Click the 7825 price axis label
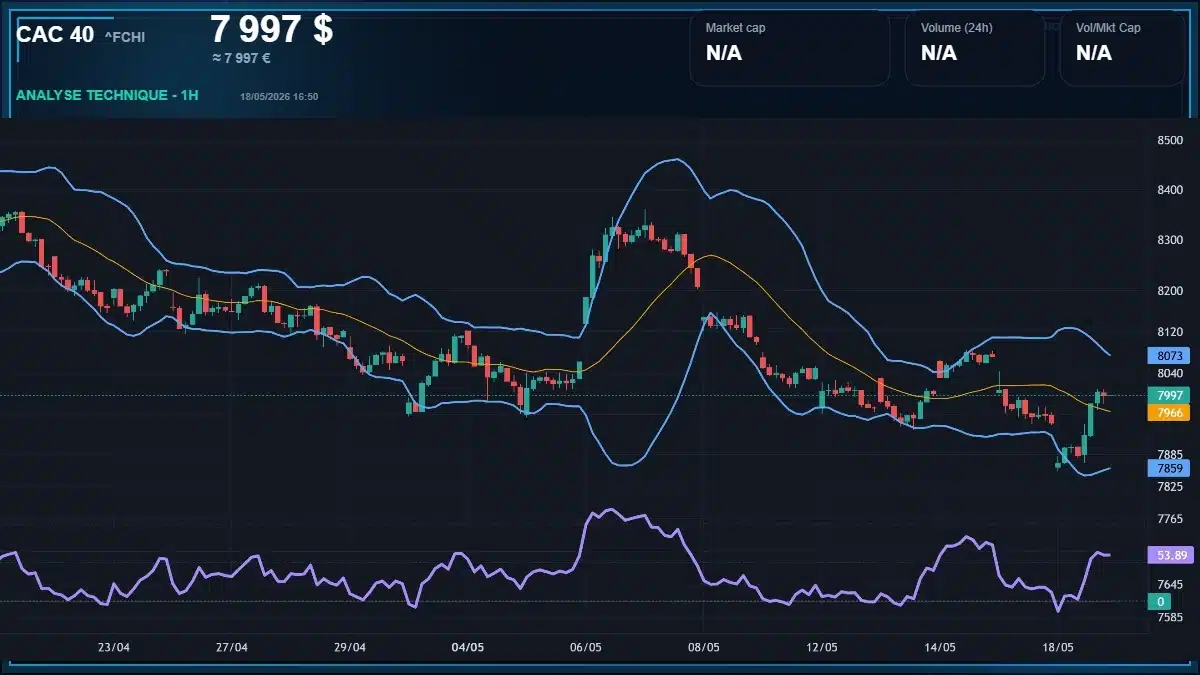This screenshot has width=1200, height=675. coord(1170,487)
